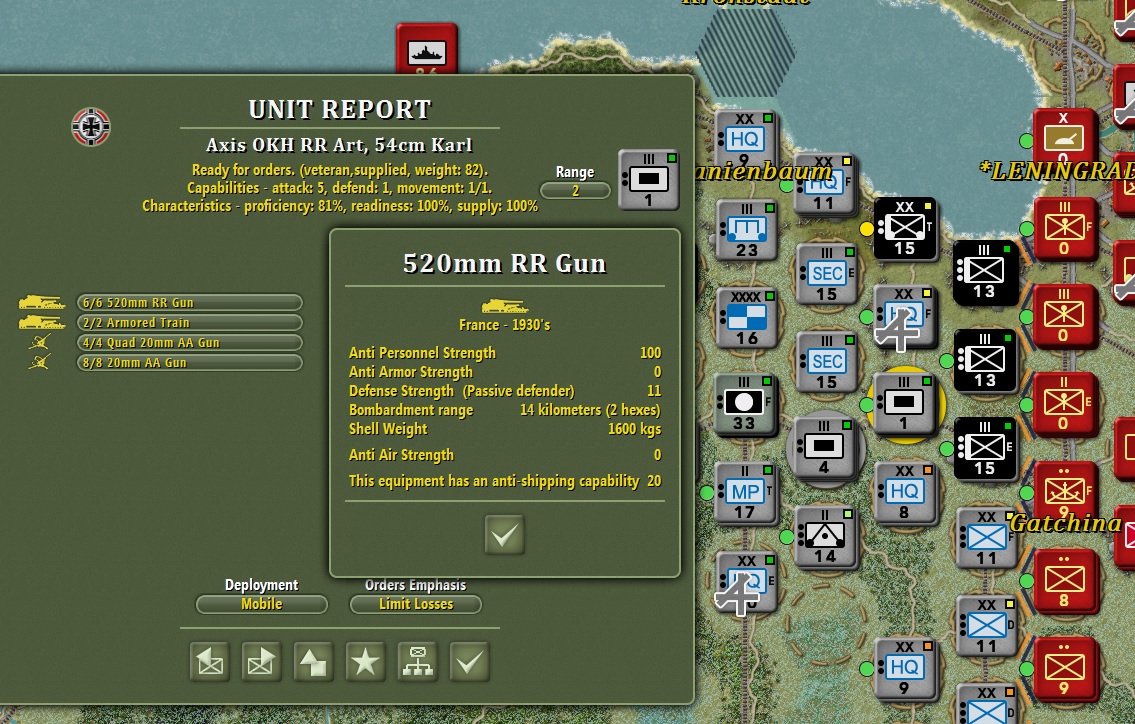Image resolution: width=1135 pixels, height=724 pixels.
Task: Select the 8/8 20mm AA Gun row
Action: point(190,363)
